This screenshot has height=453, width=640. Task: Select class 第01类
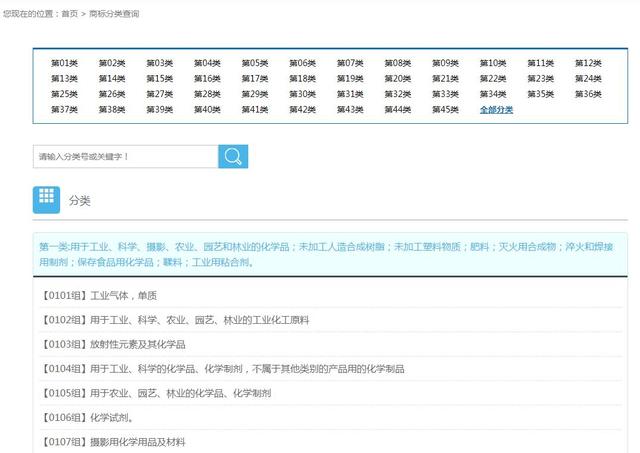(64, 63)
